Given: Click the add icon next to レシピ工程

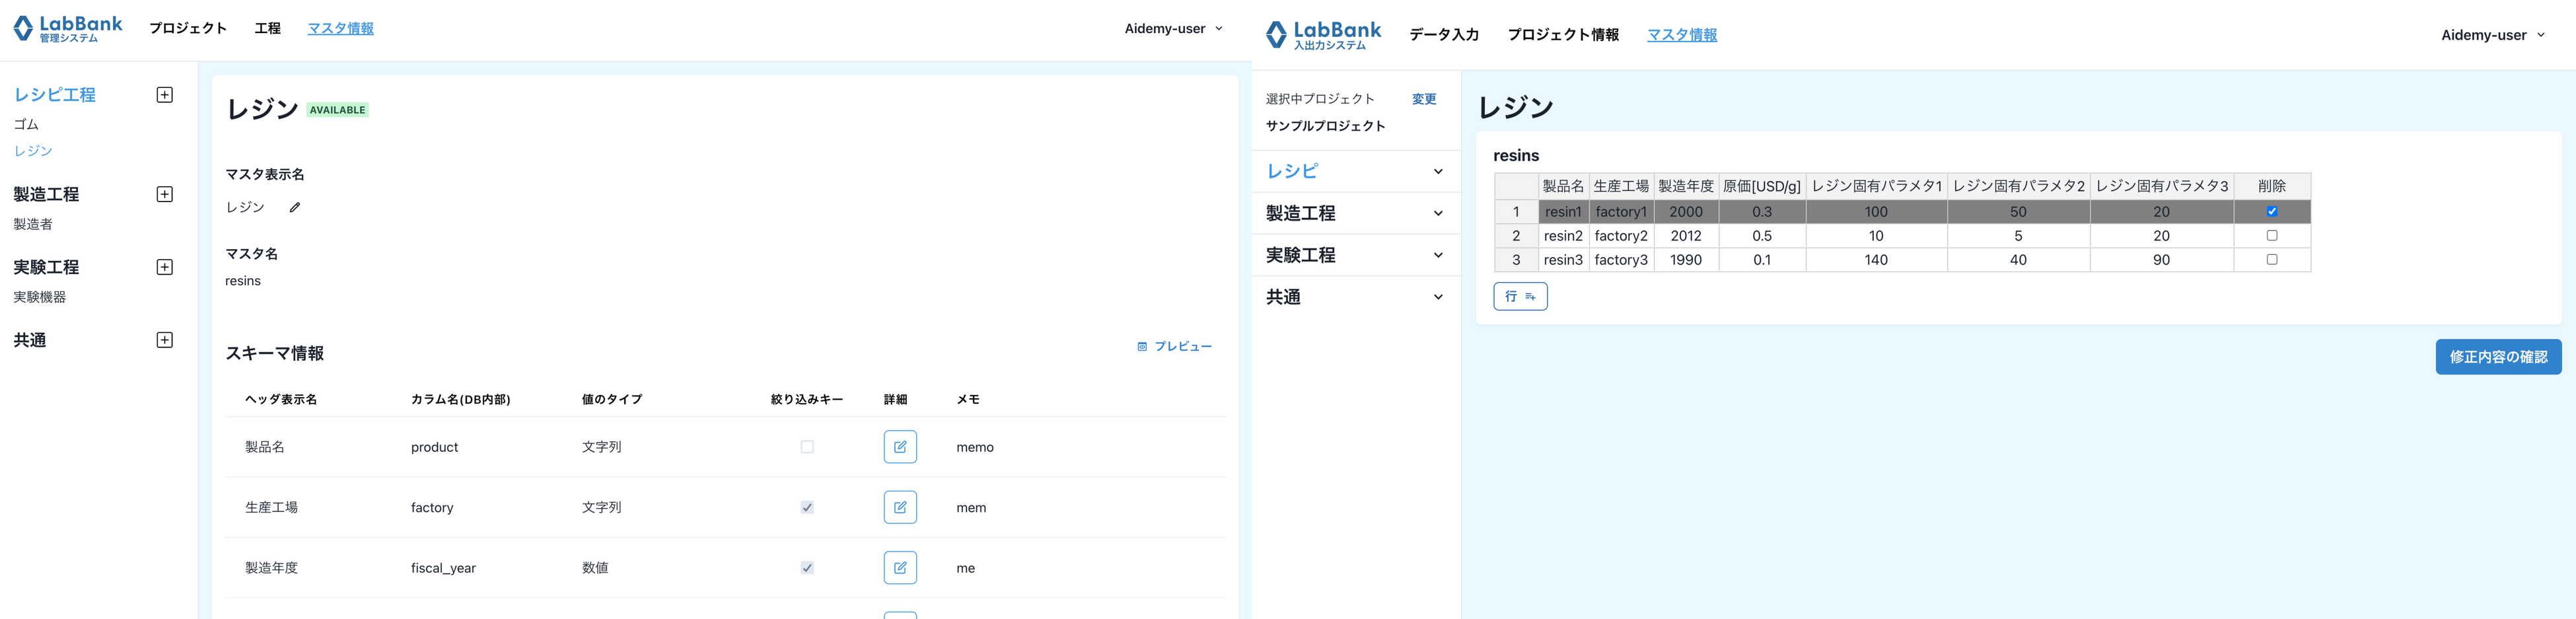Looking at the screenshot, I should pyautogui.click(x=163, y=94).
